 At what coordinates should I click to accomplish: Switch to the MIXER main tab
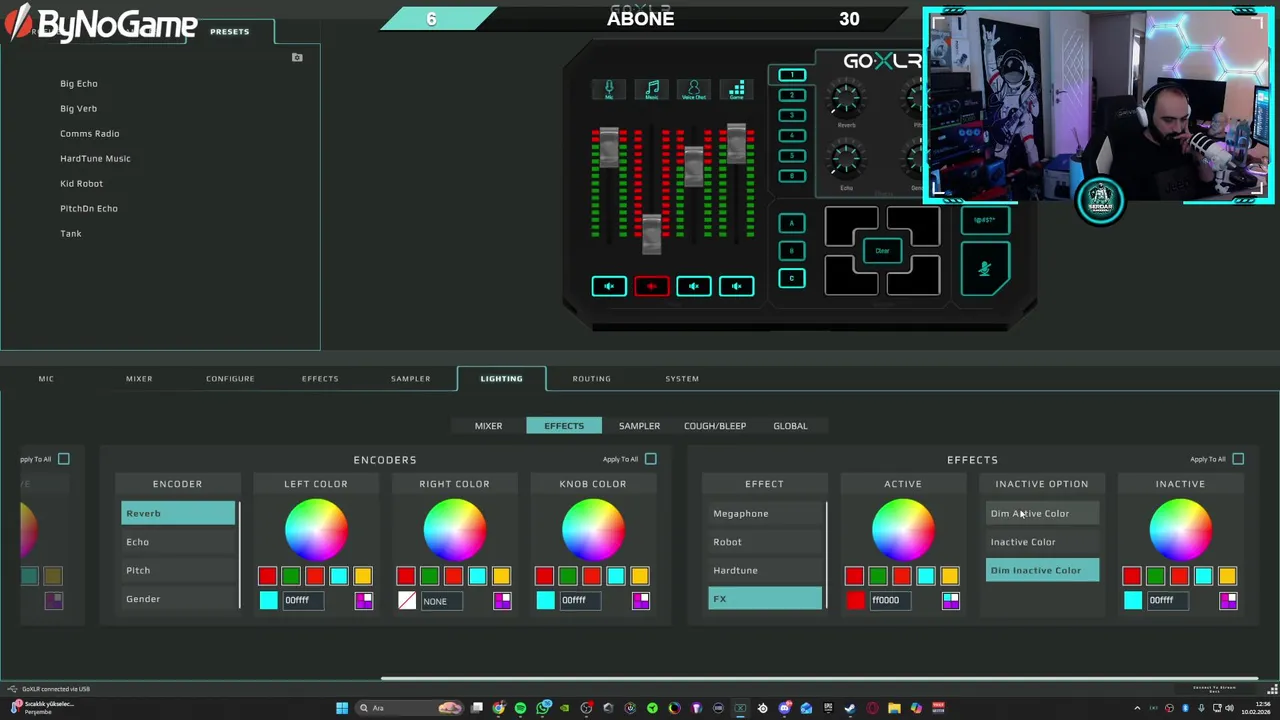coord(139,379)
